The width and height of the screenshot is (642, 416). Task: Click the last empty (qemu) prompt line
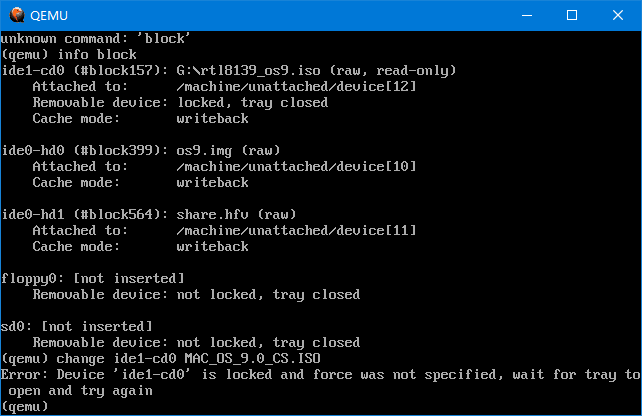coord(25,407)
